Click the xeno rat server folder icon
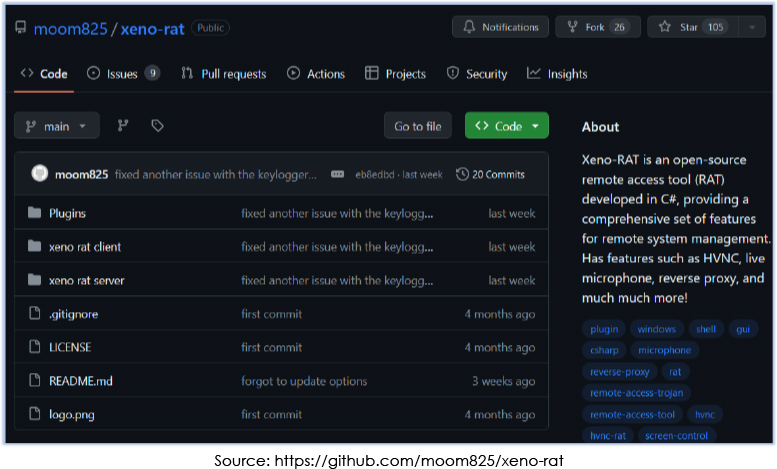This screenshot has width=777, height=469. [x=34, y=280]
